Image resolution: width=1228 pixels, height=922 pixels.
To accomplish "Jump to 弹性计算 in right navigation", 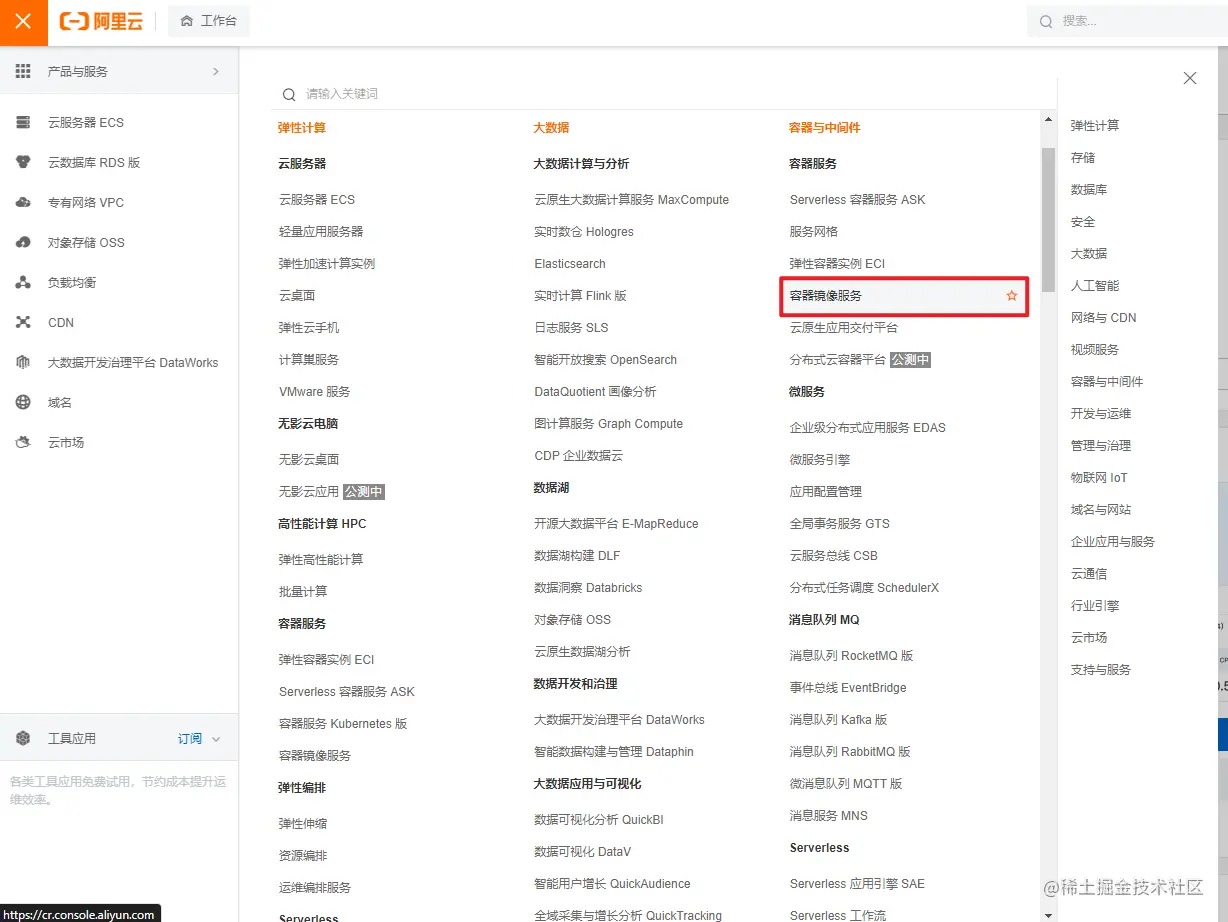I will [1095, 126].
